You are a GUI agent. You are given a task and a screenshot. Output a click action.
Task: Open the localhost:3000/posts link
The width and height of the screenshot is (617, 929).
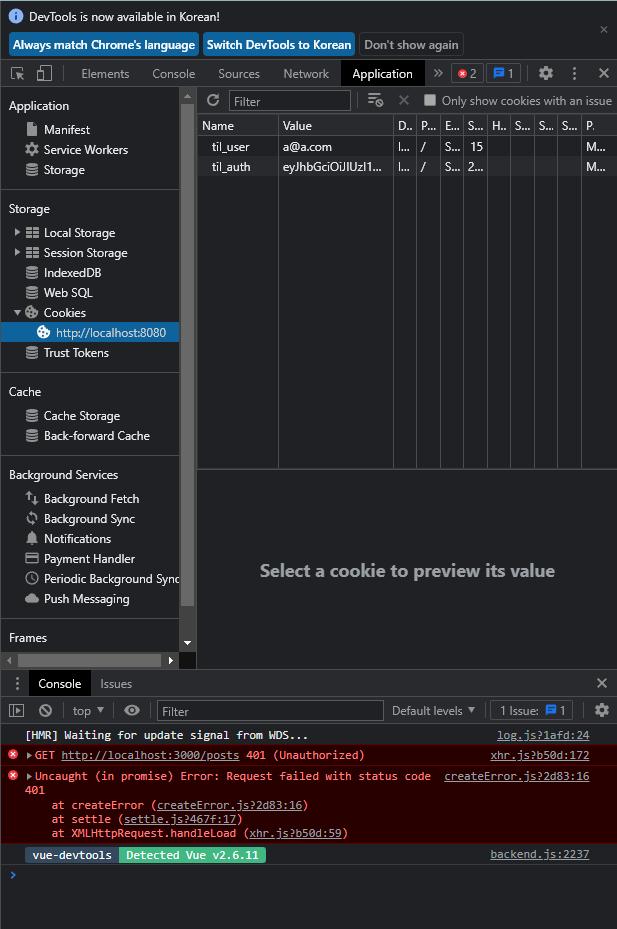pos(150,755)
